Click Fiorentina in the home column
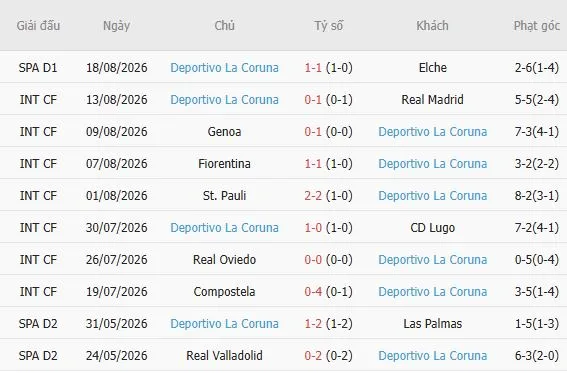Image resolution: width=567 pixels, height=373 pixels. tap(224, 163)
